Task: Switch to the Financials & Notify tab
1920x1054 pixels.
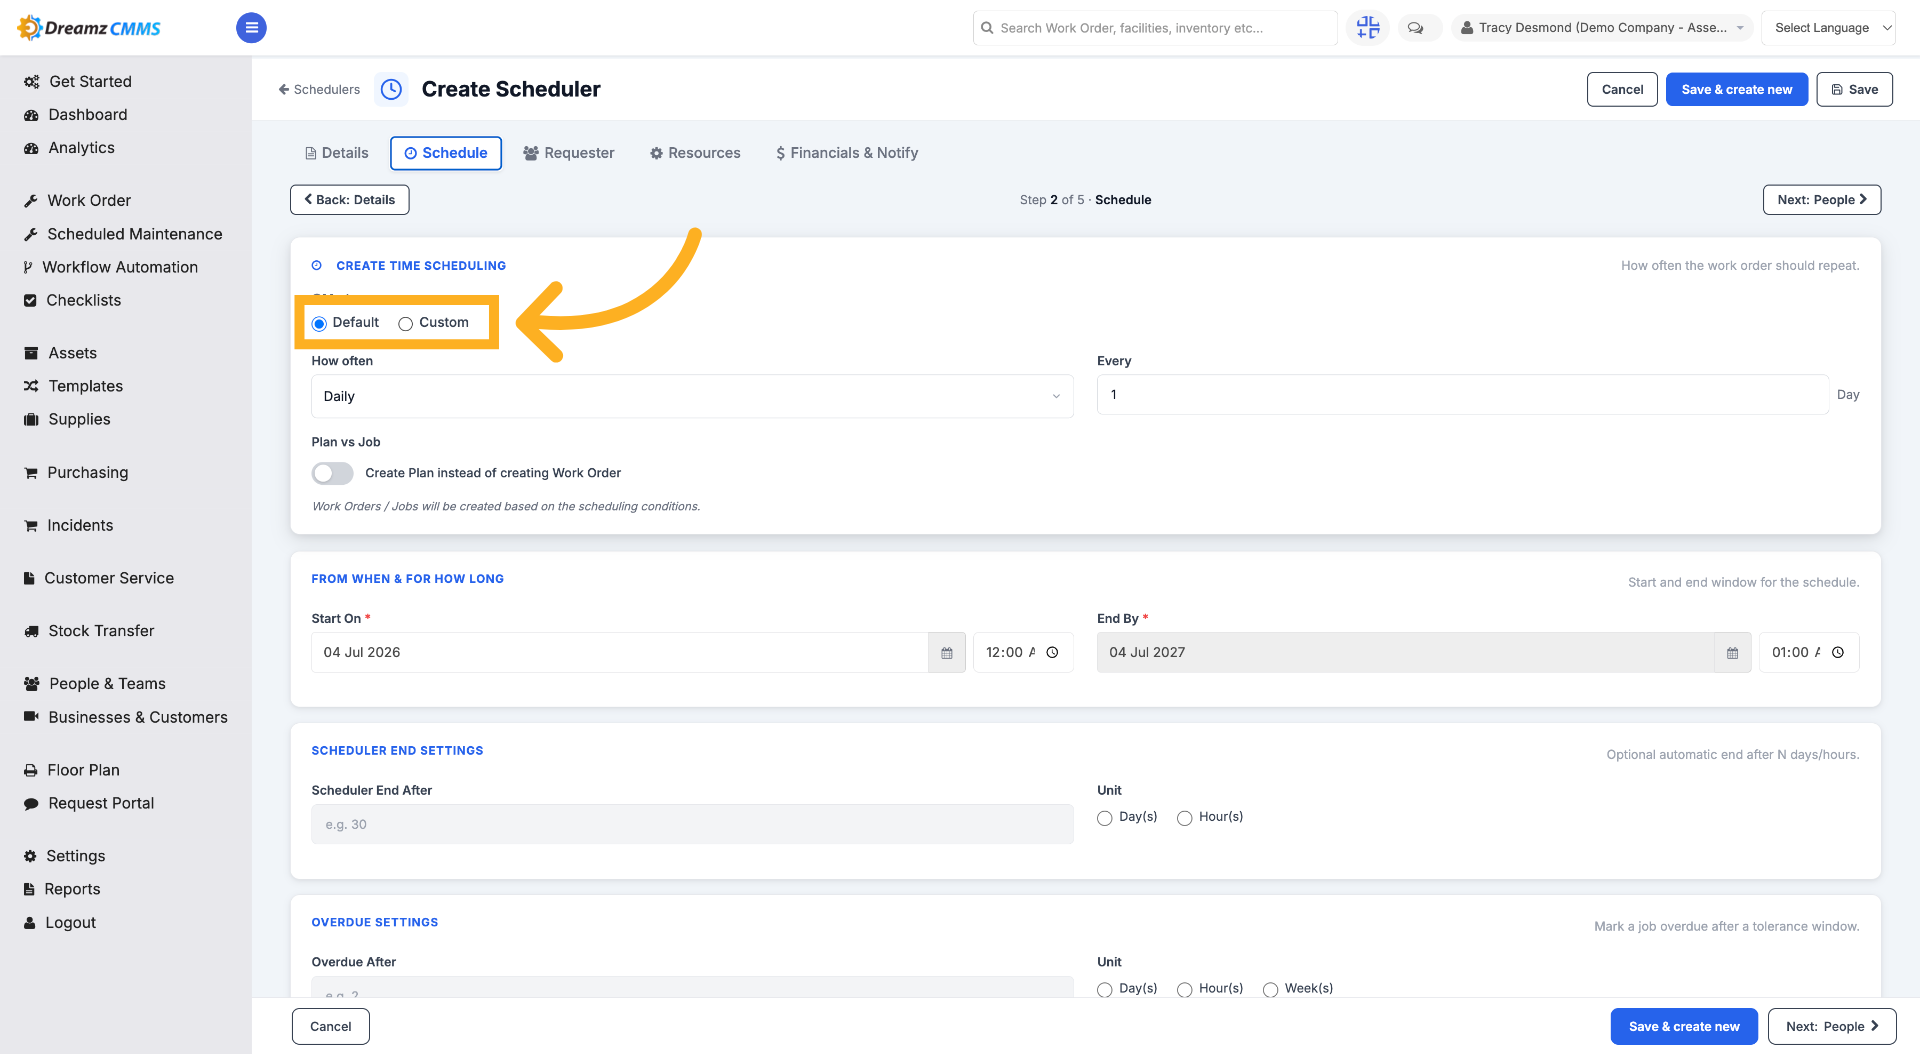Action: tap(847, 153)
